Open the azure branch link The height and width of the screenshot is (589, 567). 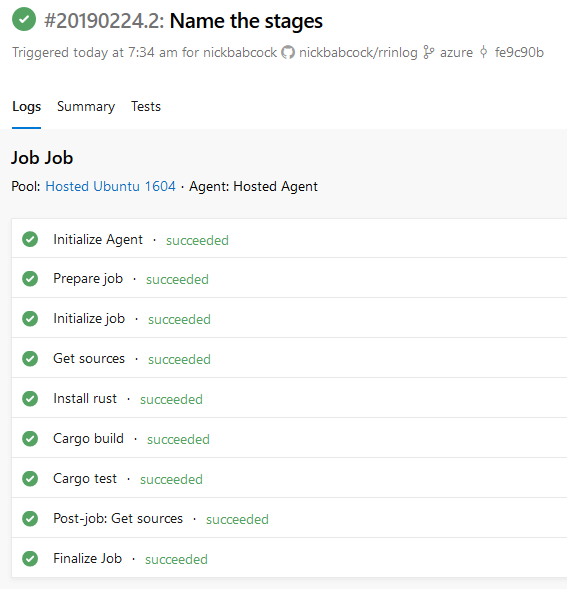tap(456, 52)
